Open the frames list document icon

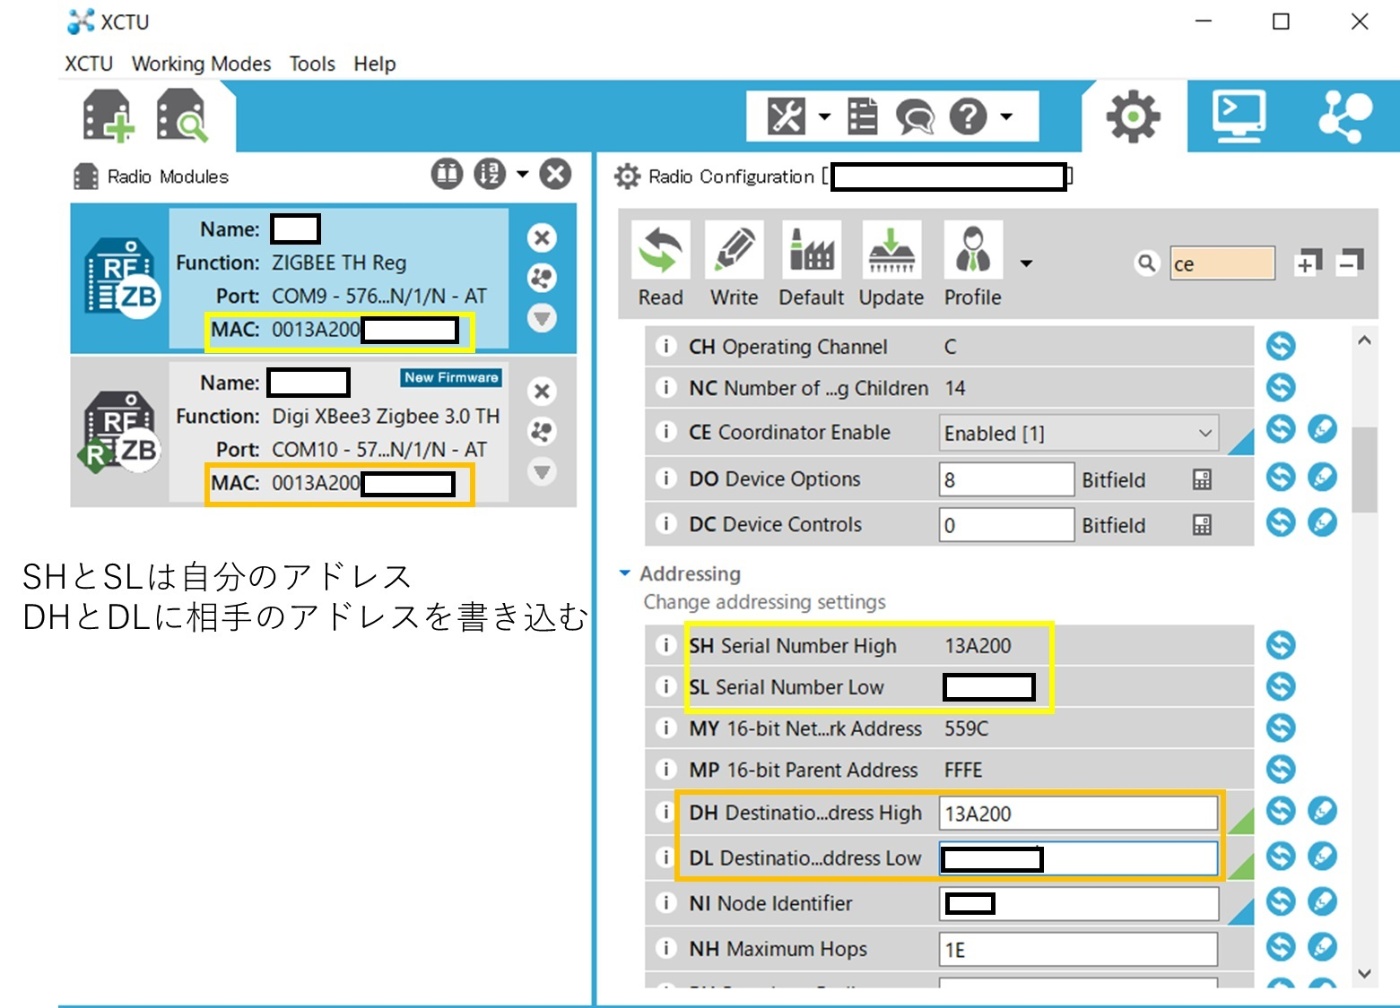tap(862, 116)
